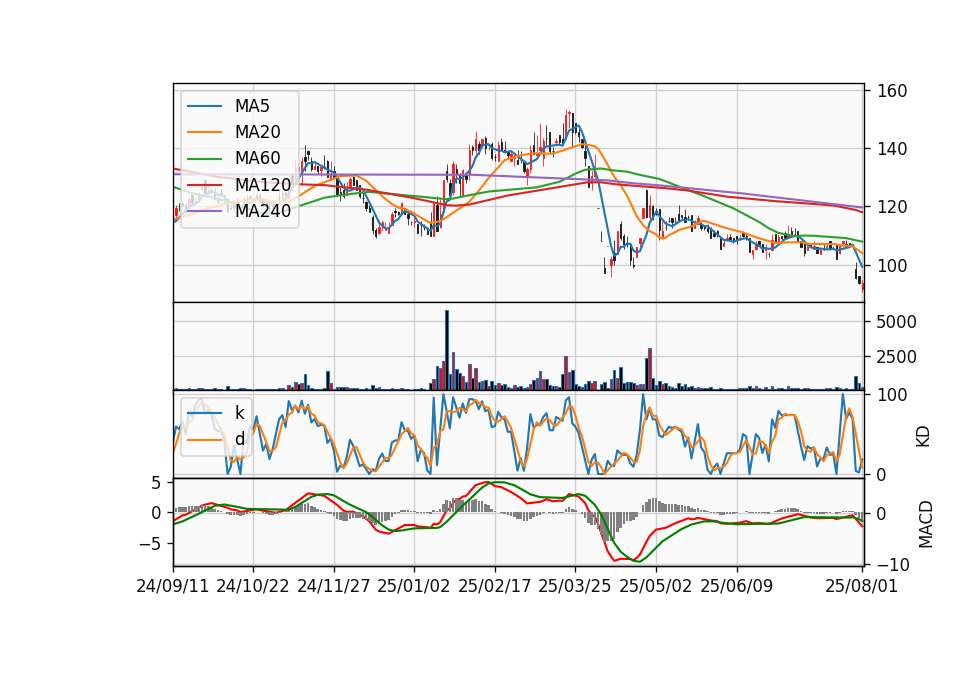
Task: Click the 24/11/27 date label
Action: (x=334, y=586)
